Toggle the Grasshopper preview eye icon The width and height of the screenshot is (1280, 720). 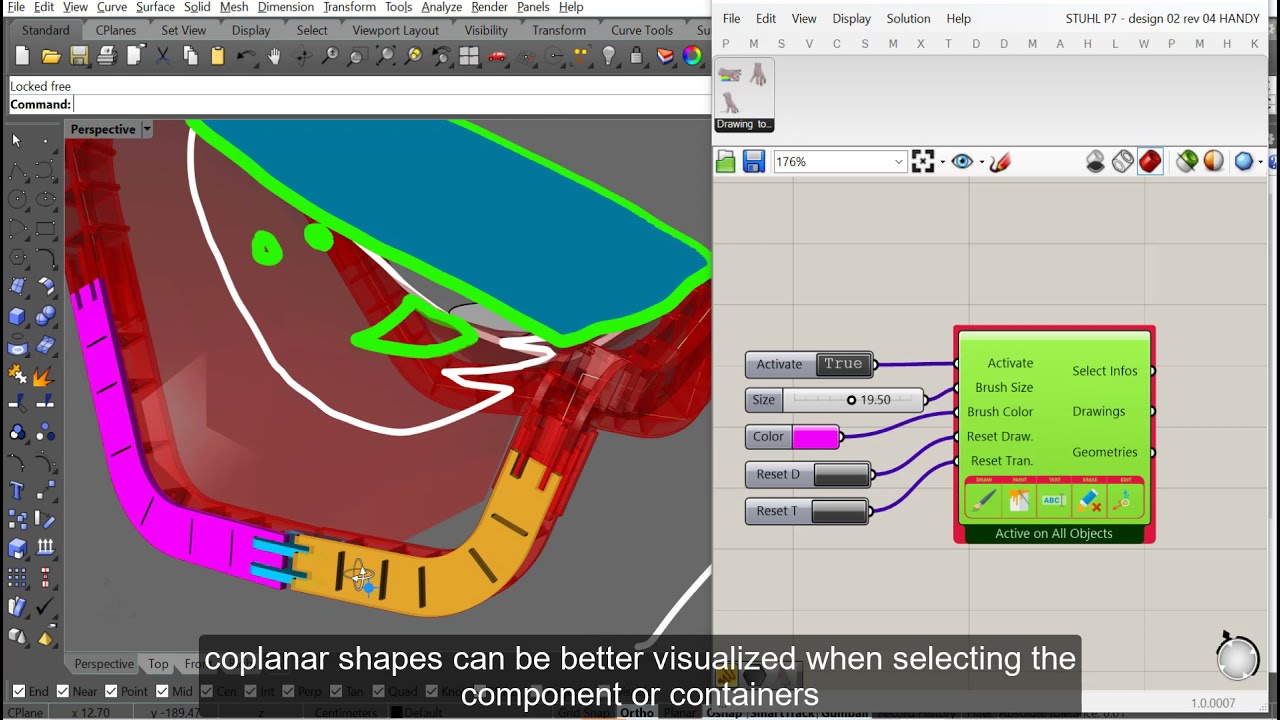click(x=962, y=162)
